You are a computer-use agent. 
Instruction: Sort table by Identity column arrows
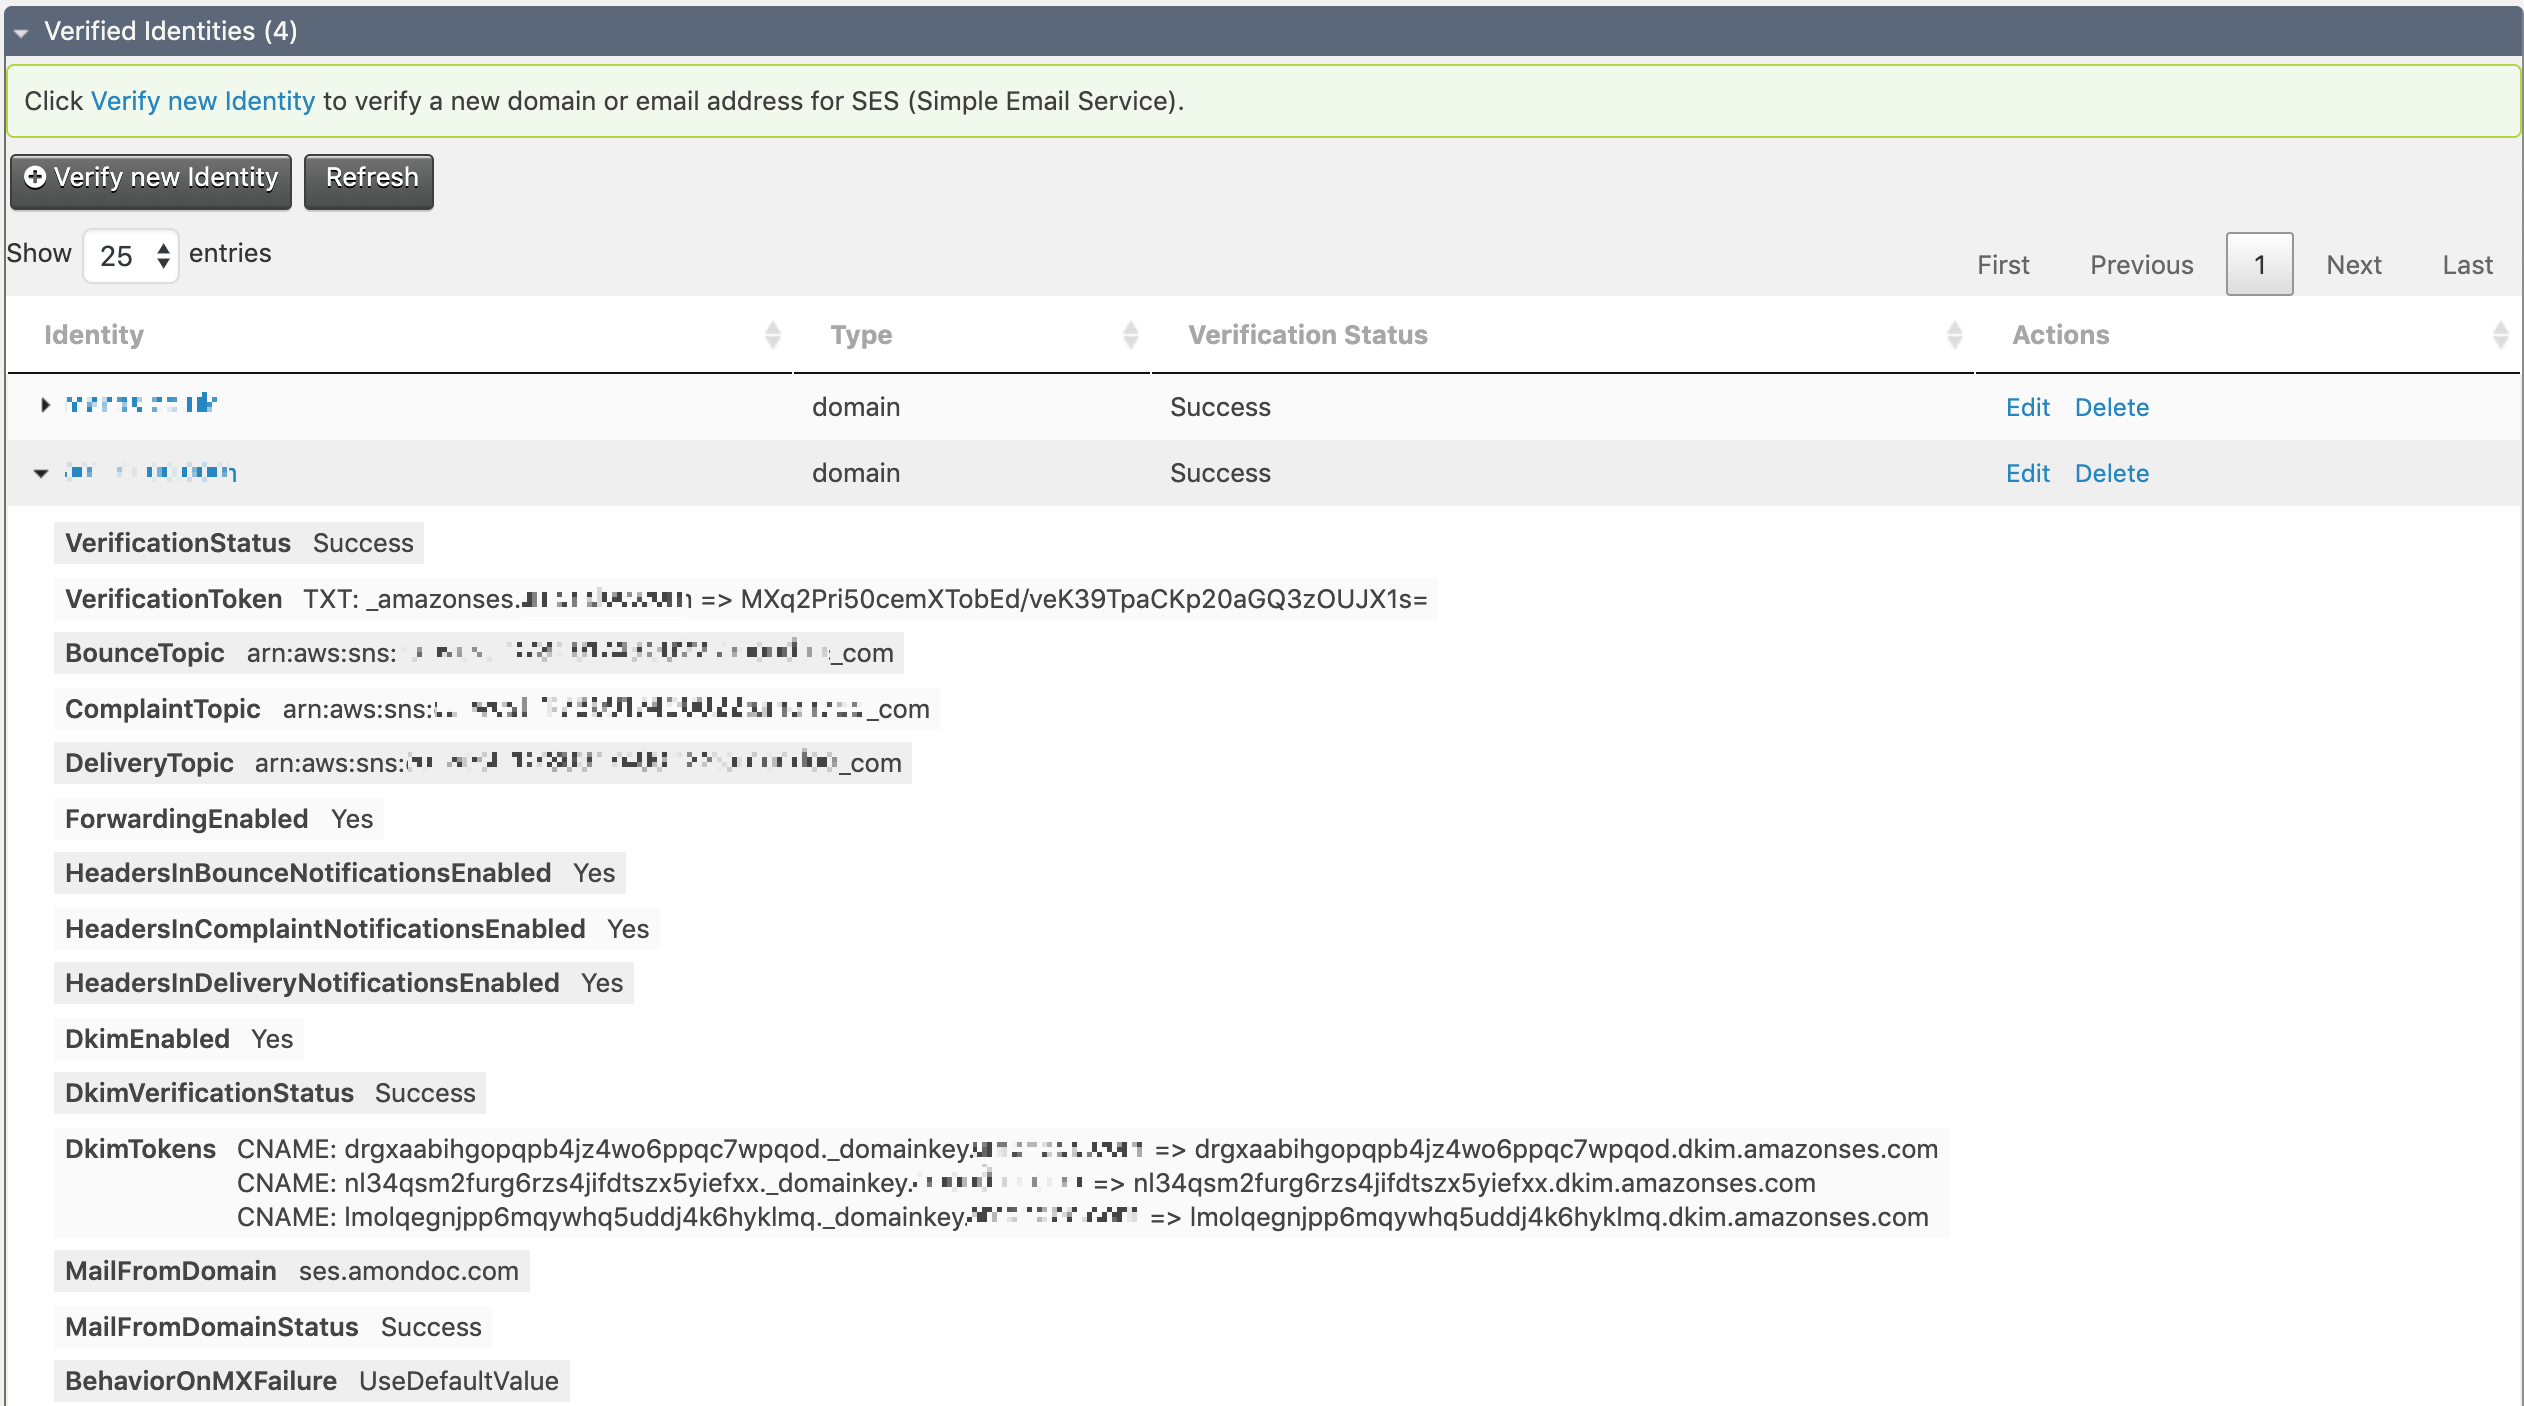(772, 335)
